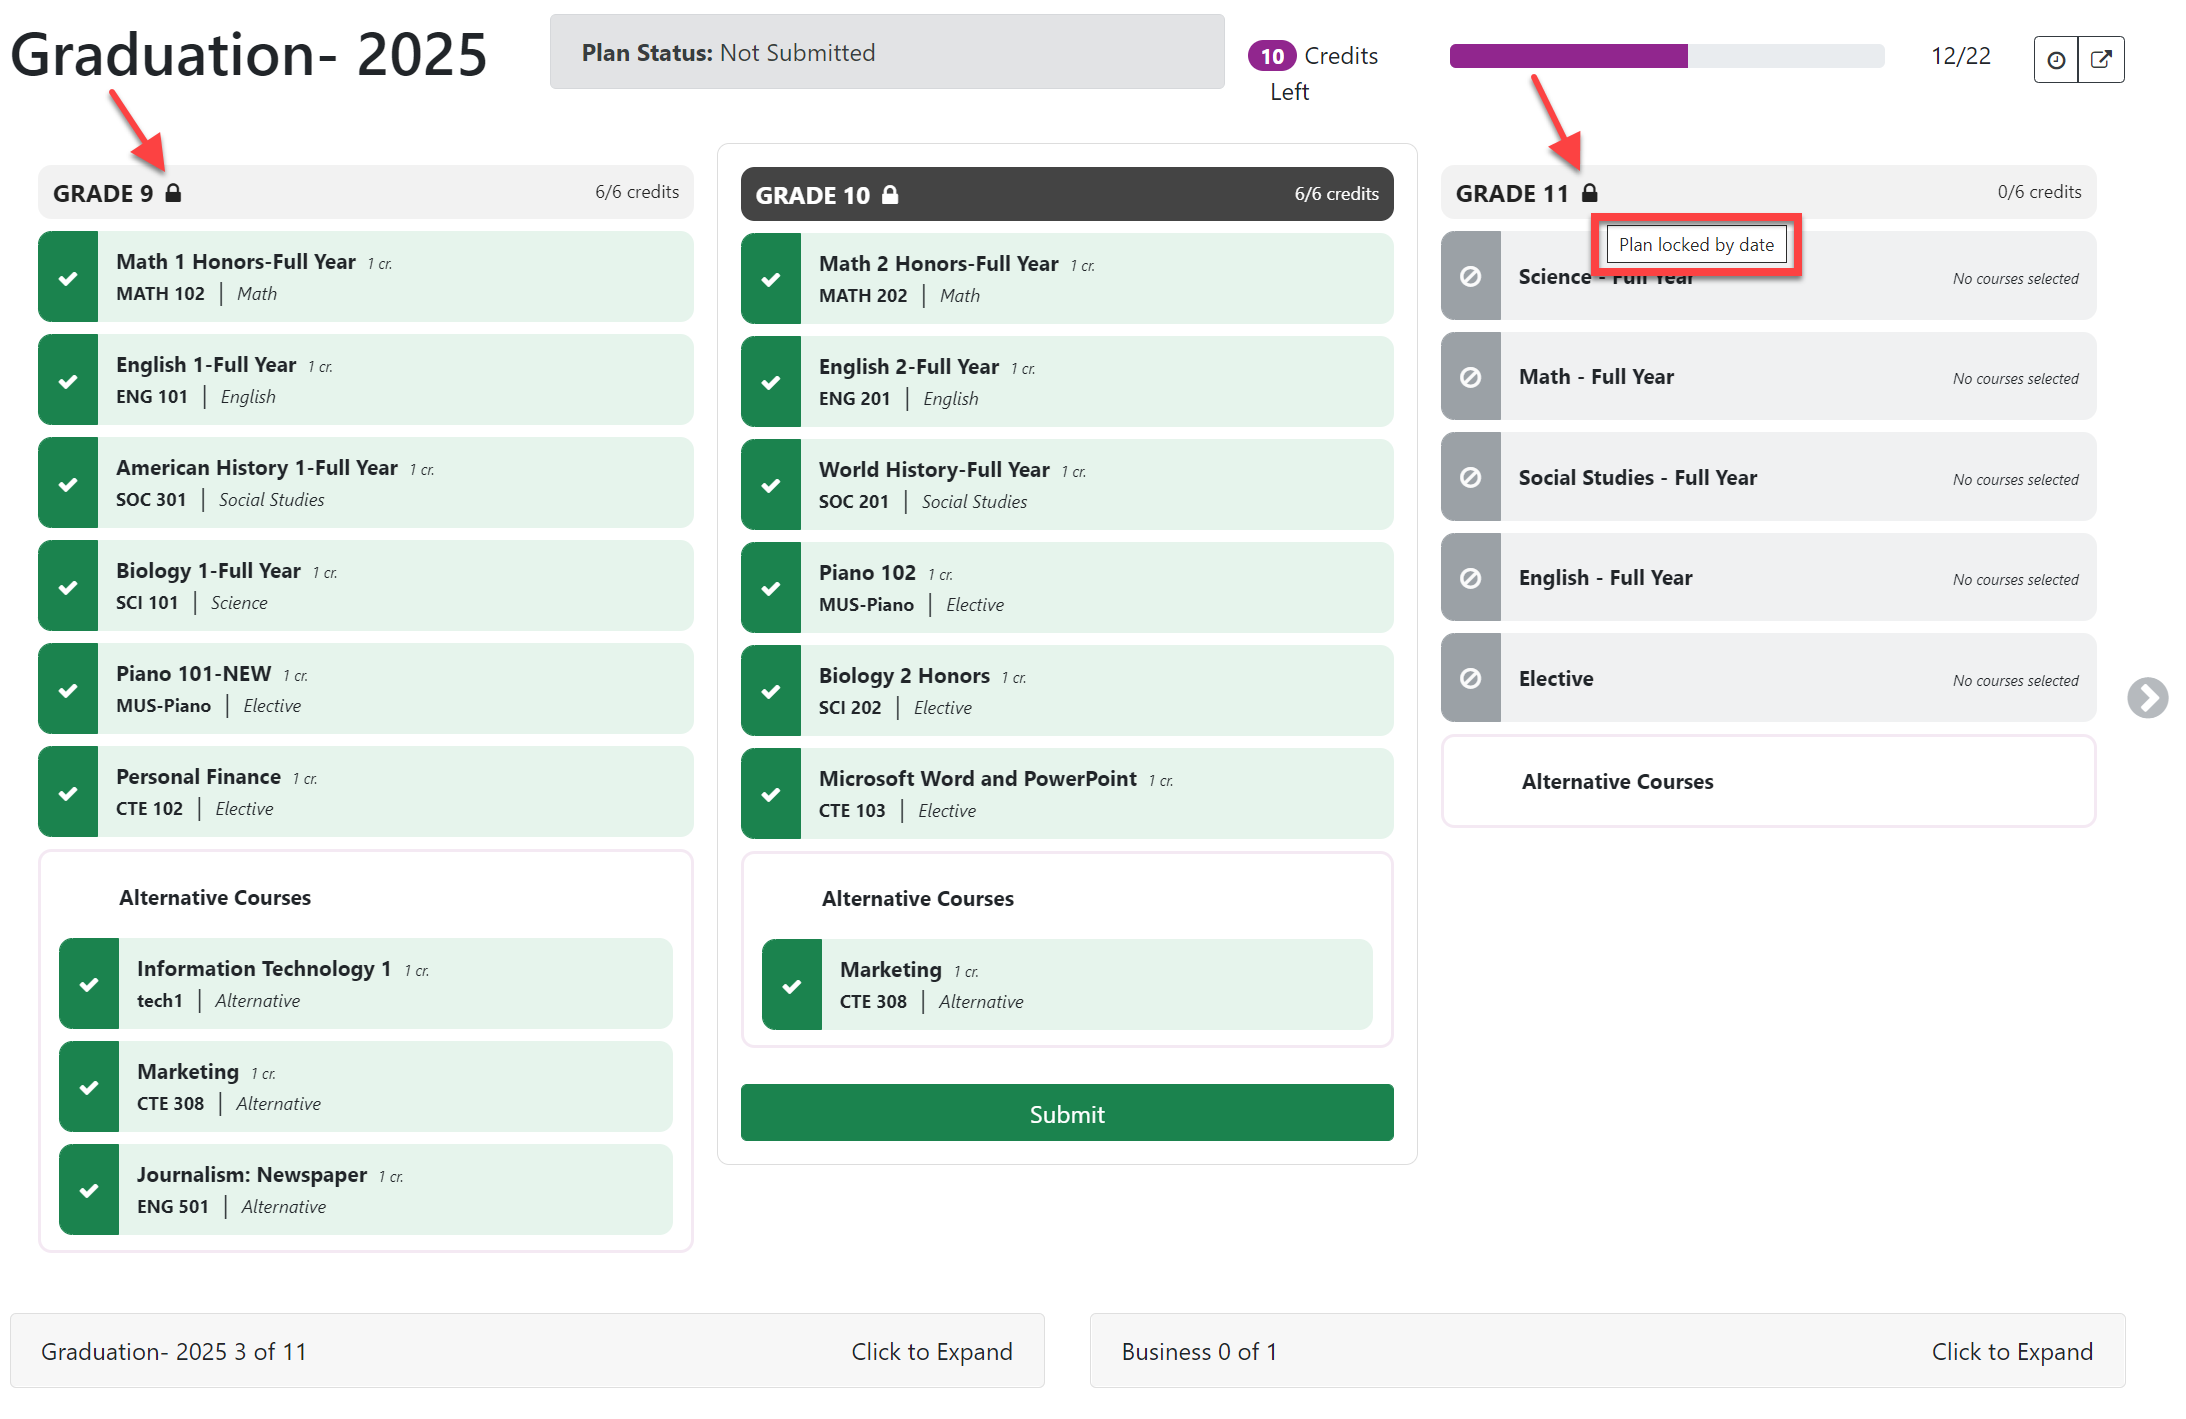Click blocked icon for Social Studies - Full Year

coord(1471,477)
